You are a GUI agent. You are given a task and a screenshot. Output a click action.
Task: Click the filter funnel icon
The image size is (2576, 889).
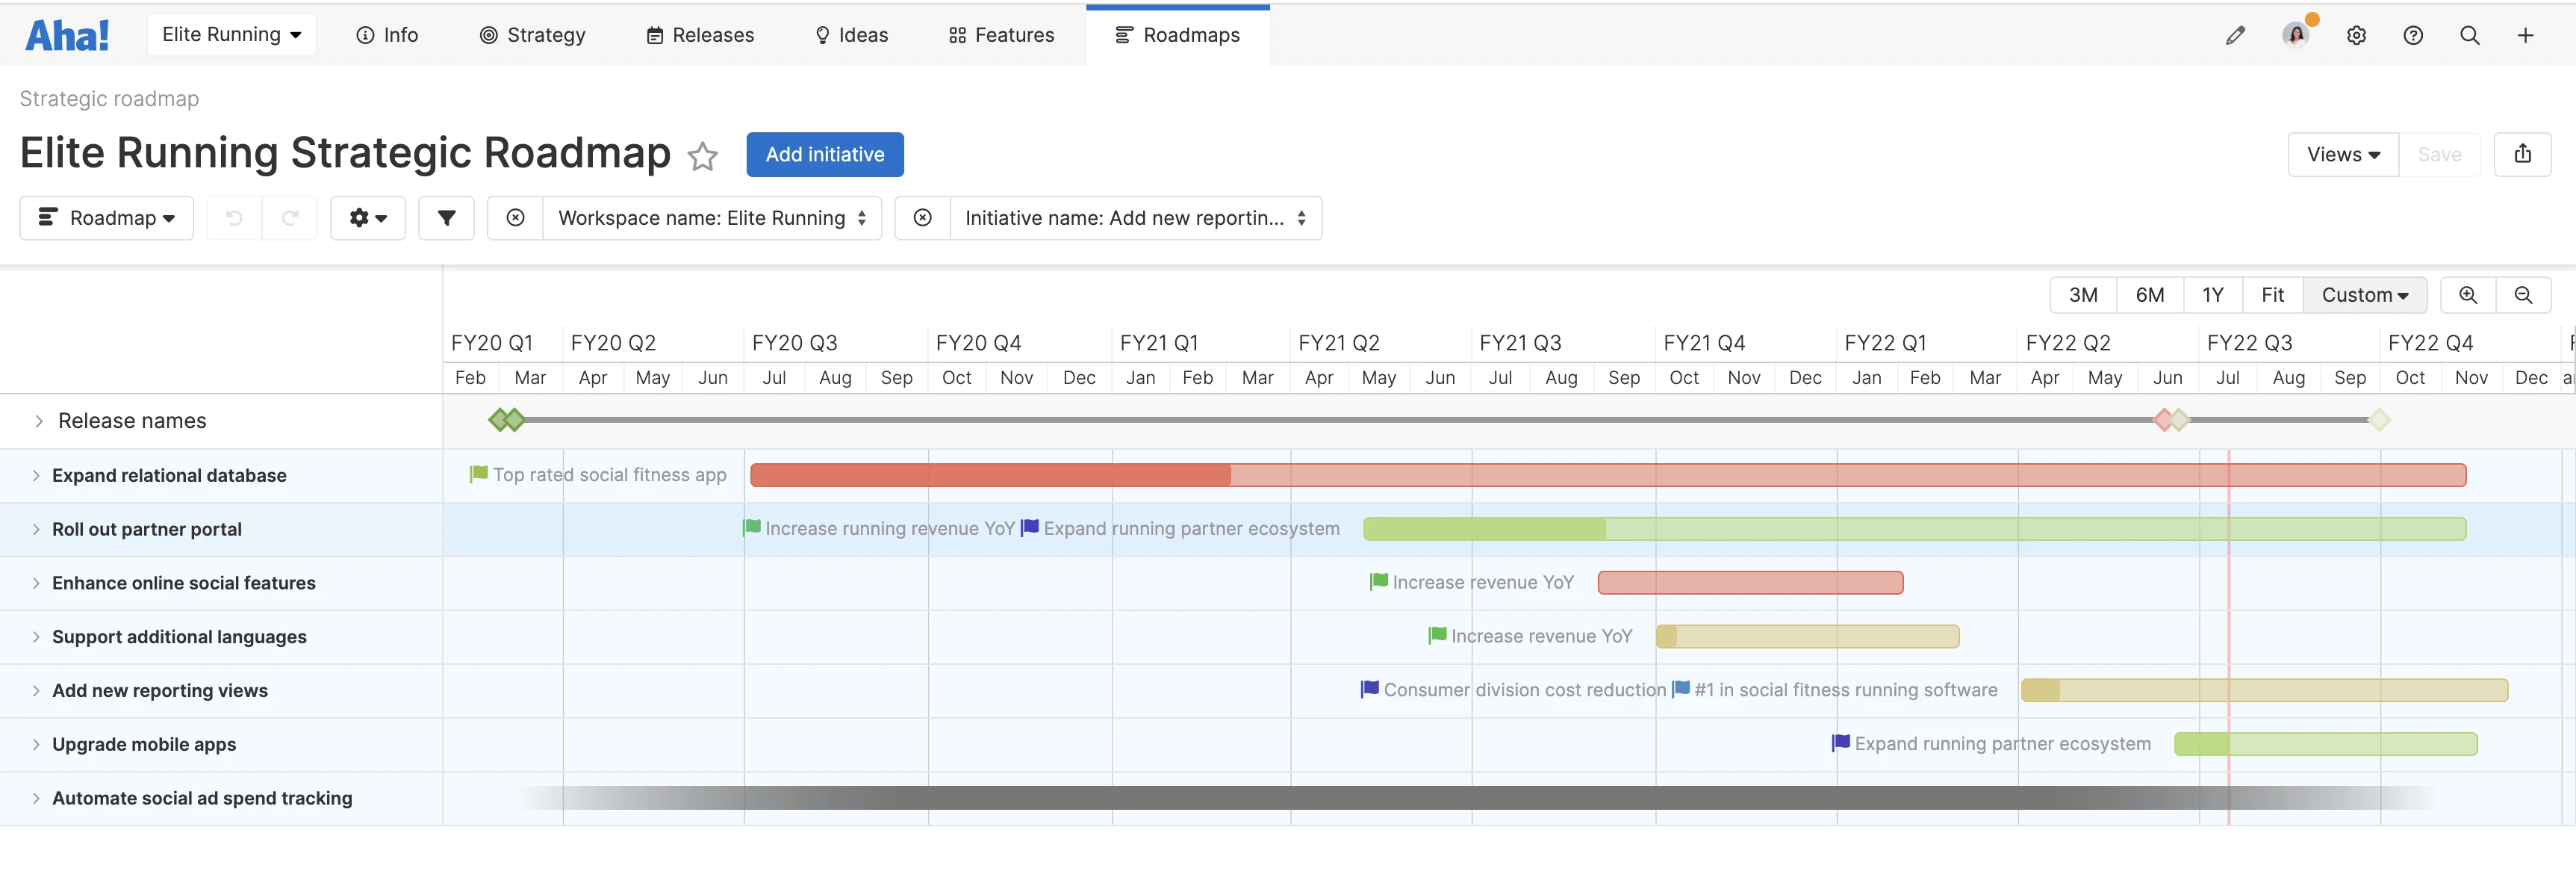pyautogui.click(x=446, y=218)
